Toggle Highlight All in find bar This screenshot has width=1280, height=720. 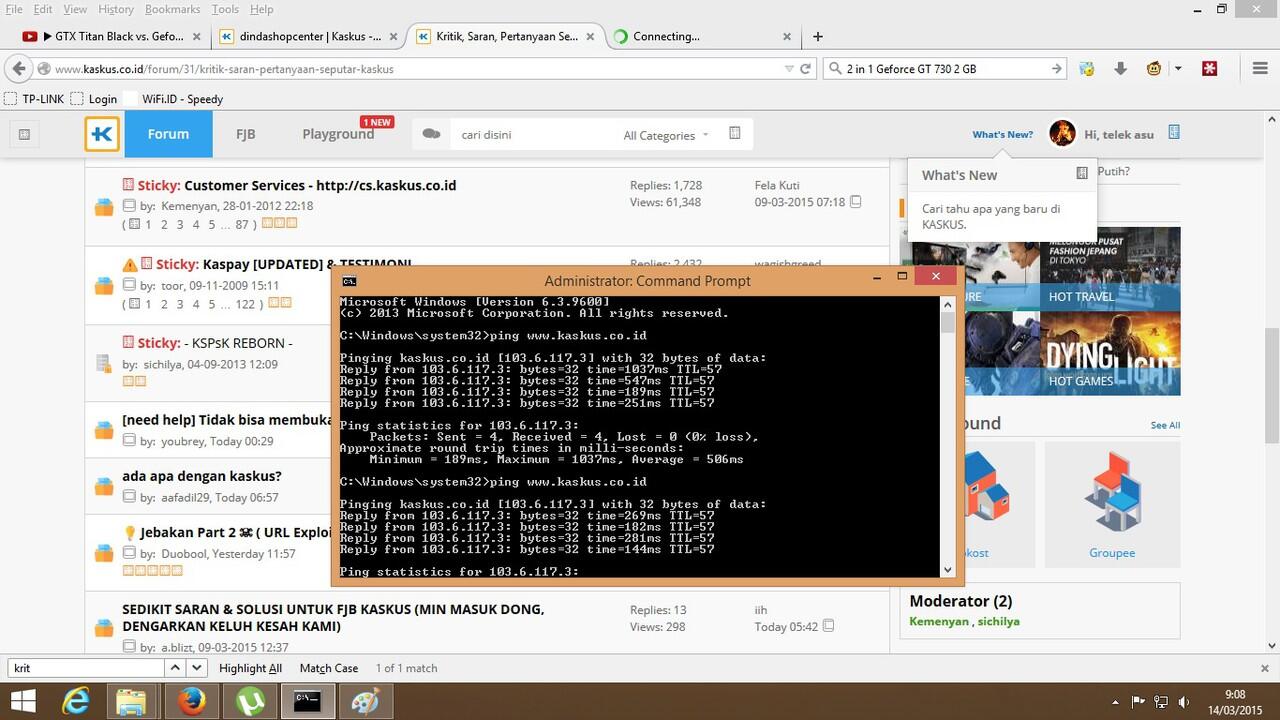point(250,668)
